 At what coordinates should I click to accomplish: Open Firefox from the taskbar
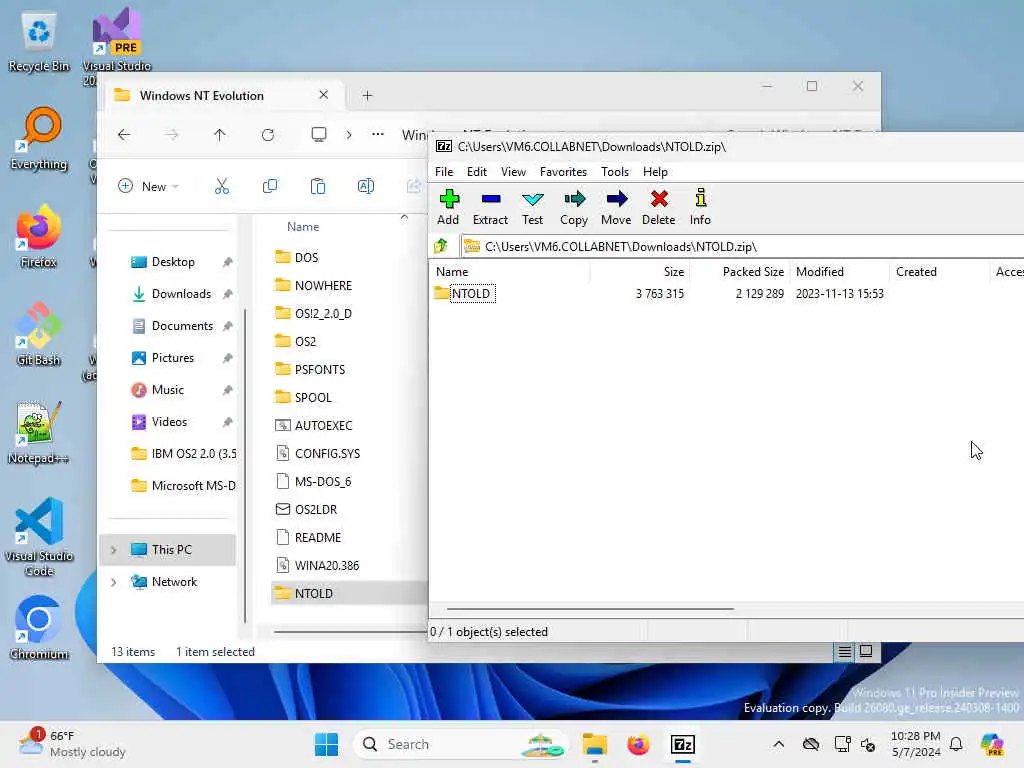[638, 744]
